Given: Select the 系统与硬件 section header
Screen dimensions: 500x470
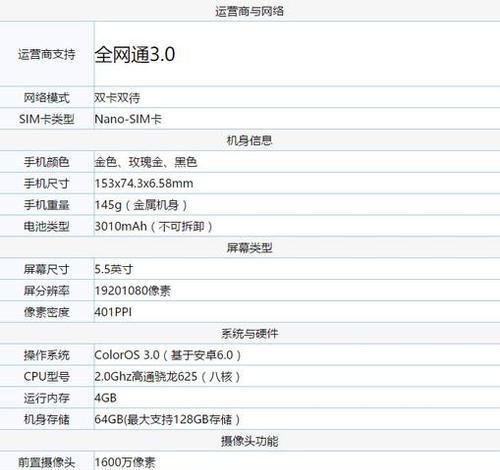Looking at the screenshot, I should click(x=249, y=333).
